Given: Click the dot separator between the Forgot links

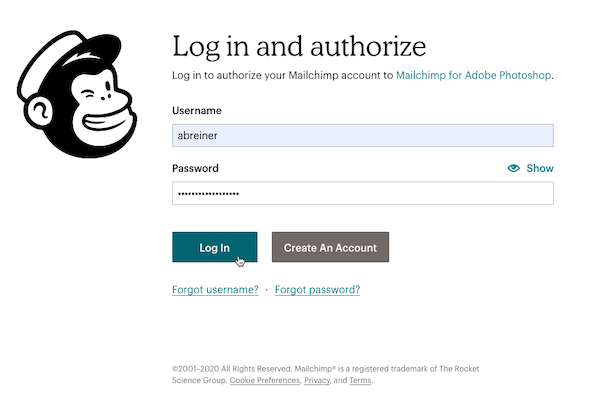Looking at the screenshot, I should [x=267, y=290].
